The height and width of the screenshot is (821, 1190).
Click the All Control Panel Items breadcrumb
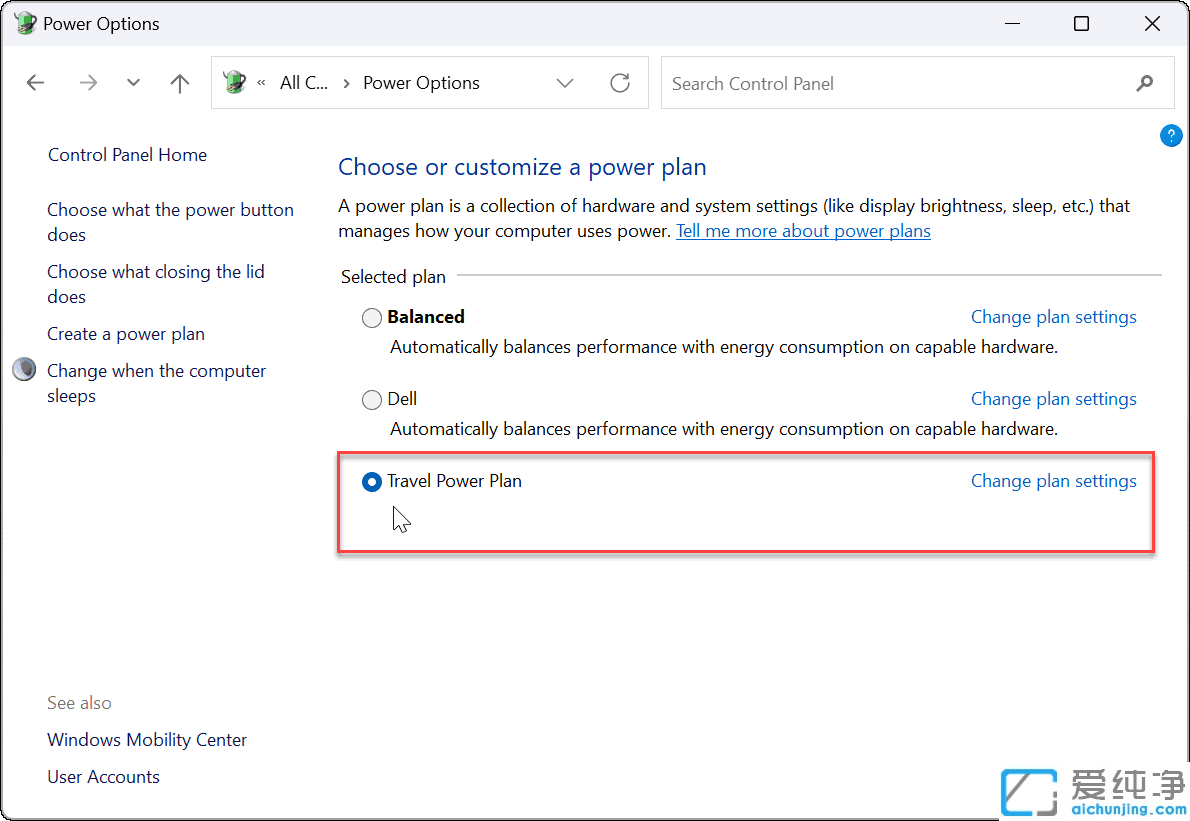point(304,83)
